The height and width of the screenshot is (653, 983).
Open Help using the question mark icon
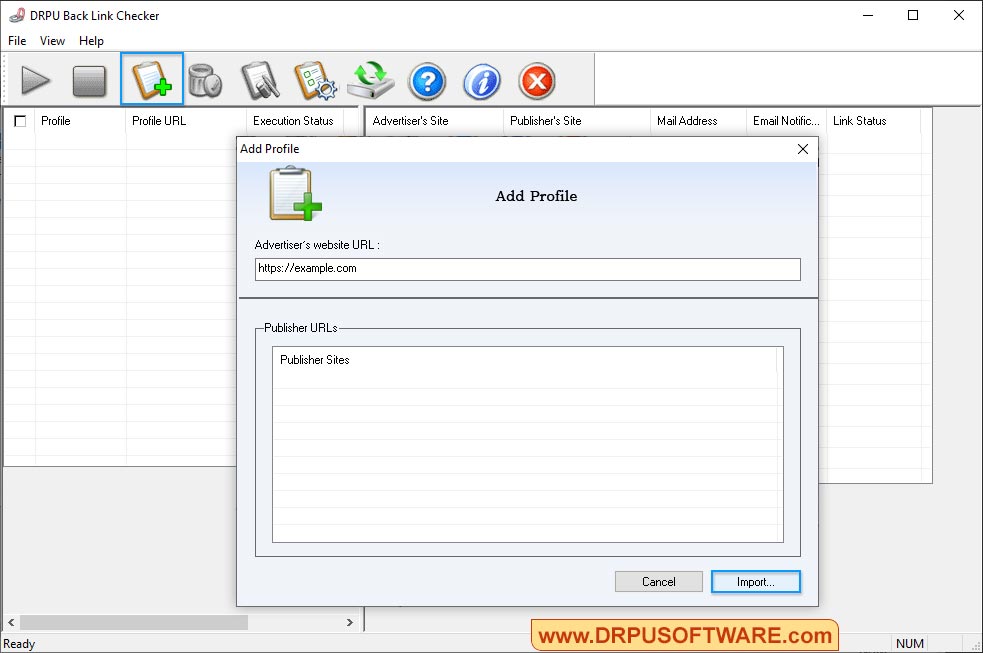[x=427, y=81]
